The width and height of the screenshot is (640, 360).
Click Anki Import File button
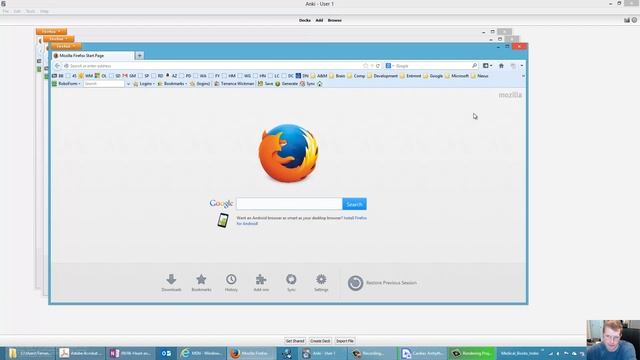click(345, 341)
